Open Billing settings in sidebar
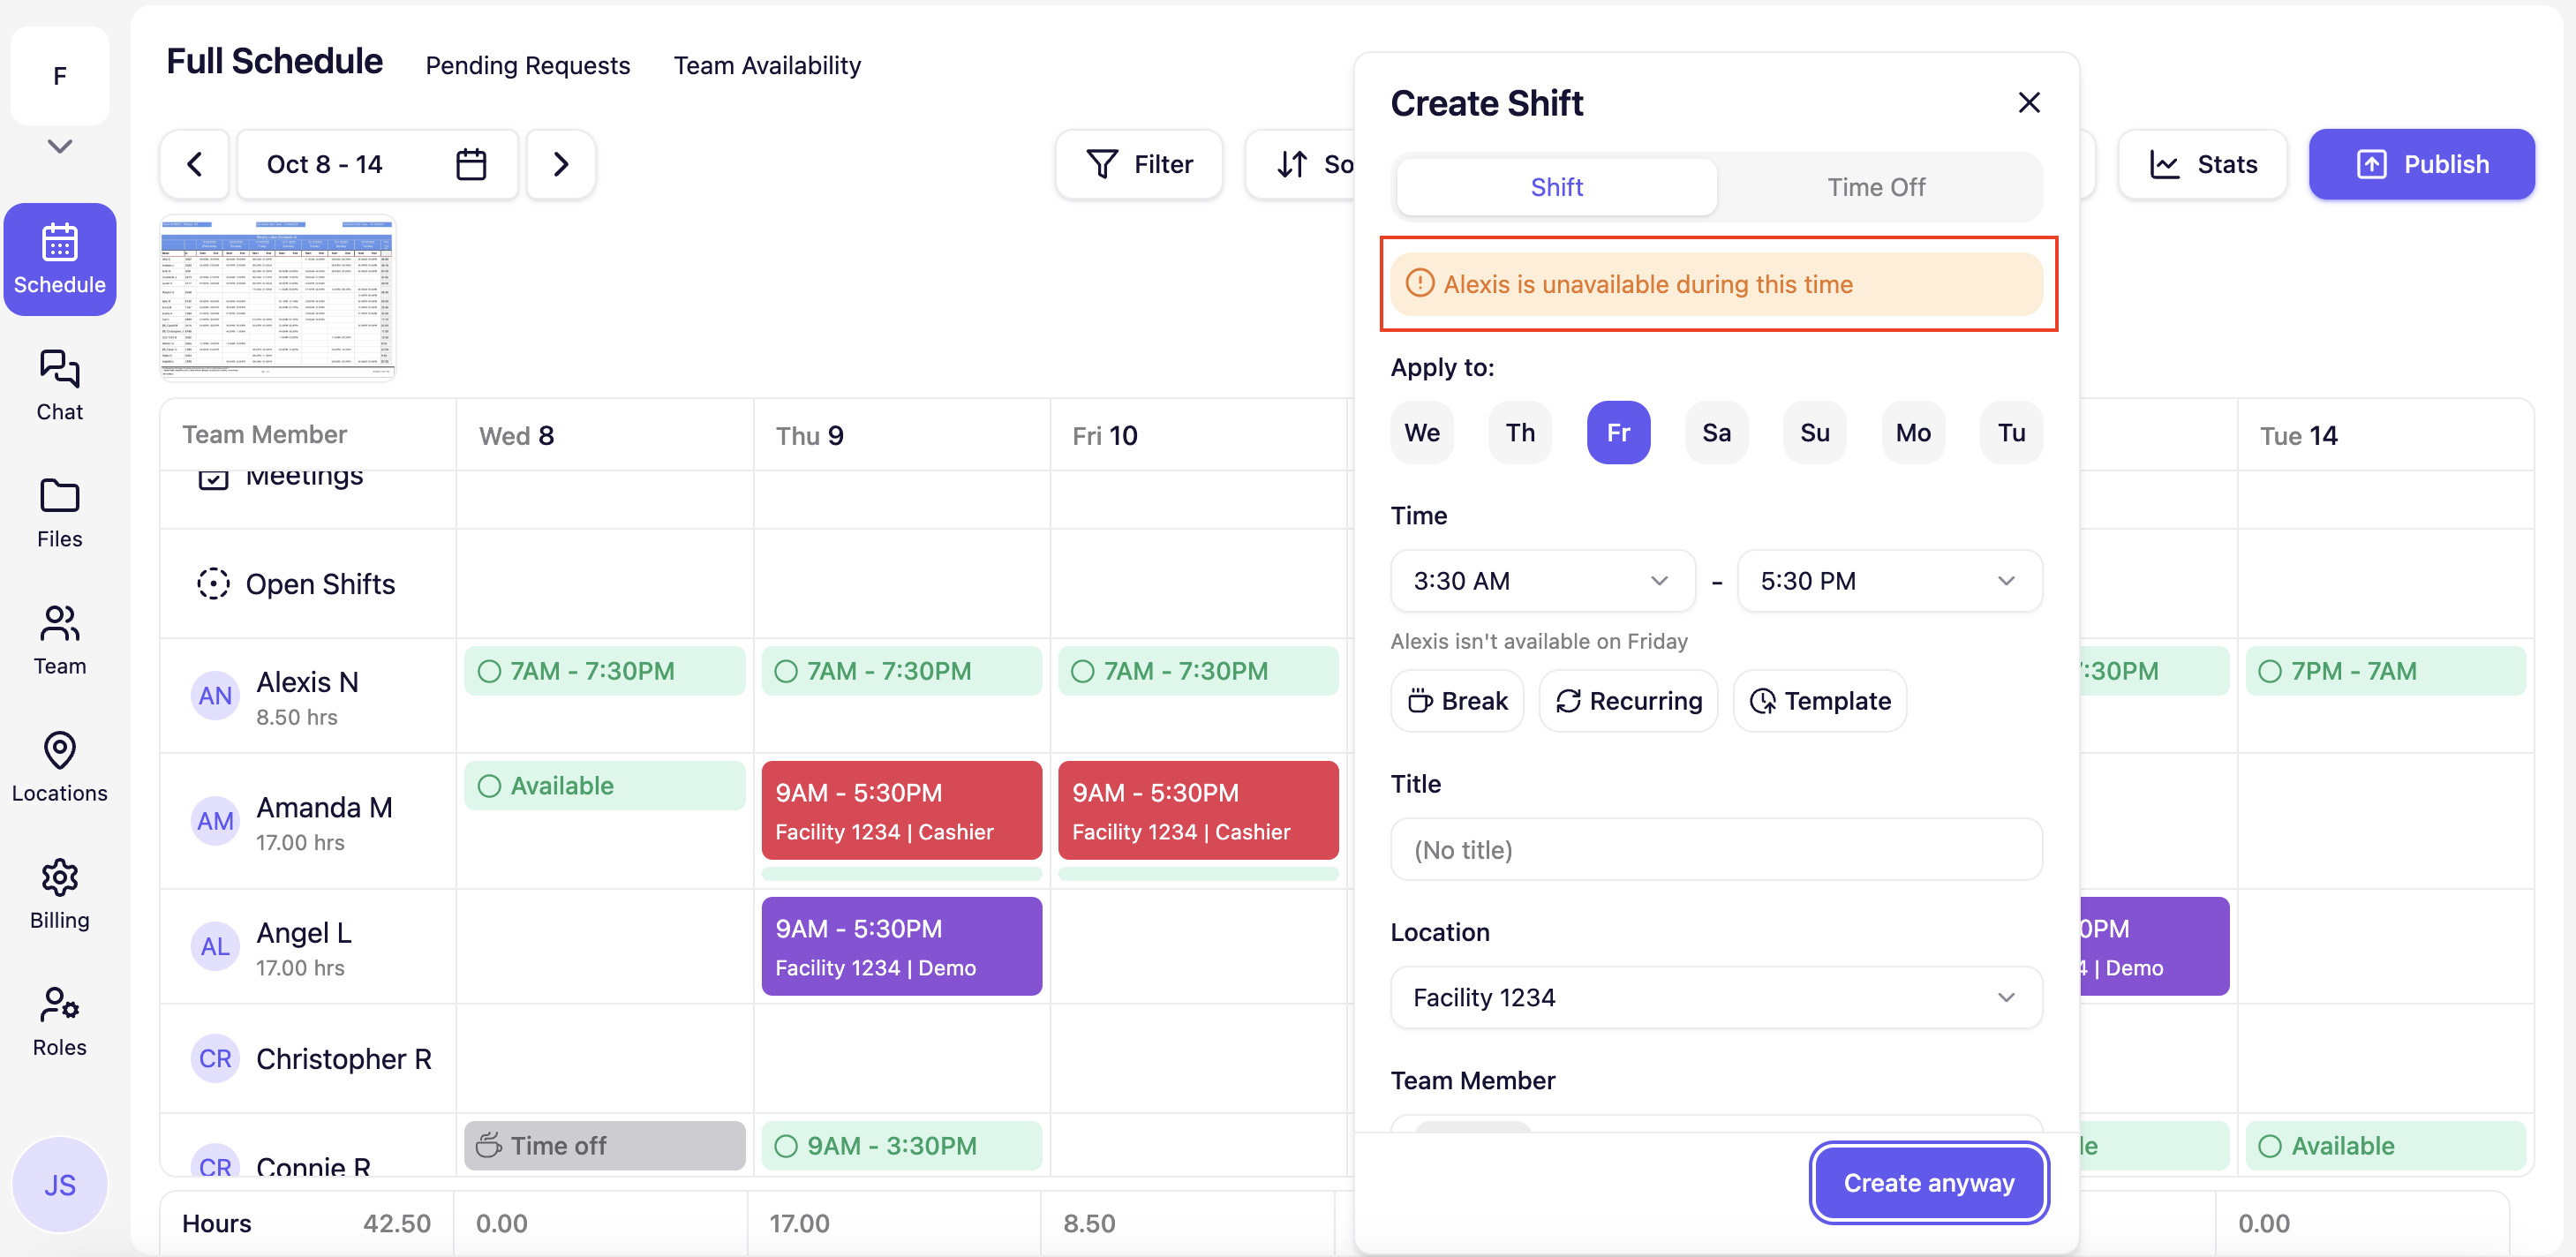The height and width of the screenshot is (1257, 2576). point(59,893)
